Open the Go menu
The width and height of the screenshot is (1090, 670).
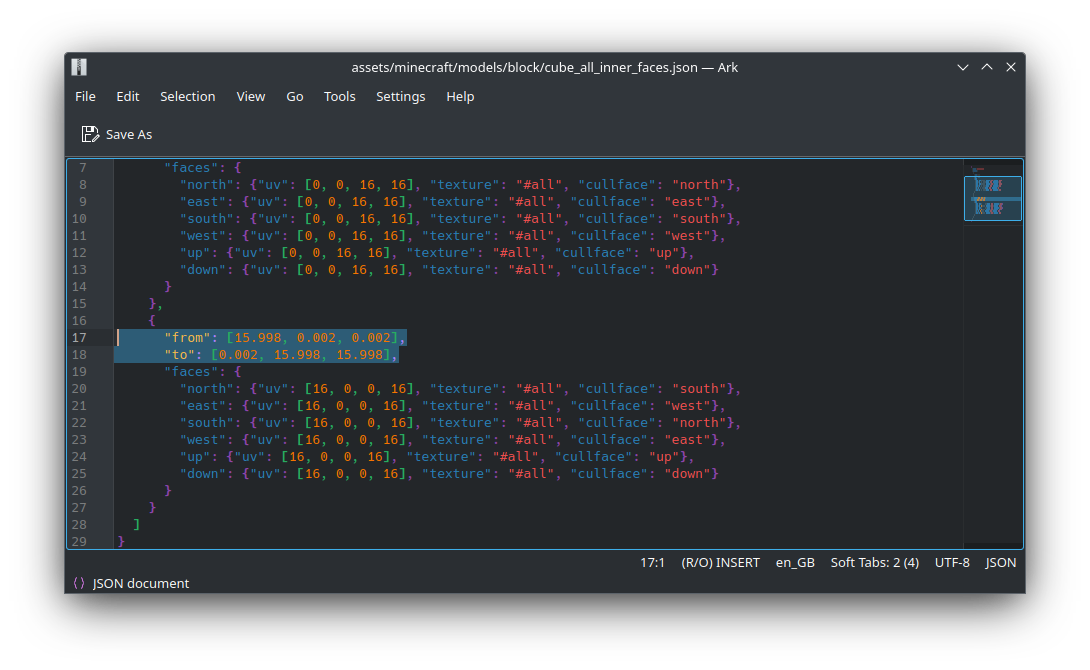click(x=295, y=97)
